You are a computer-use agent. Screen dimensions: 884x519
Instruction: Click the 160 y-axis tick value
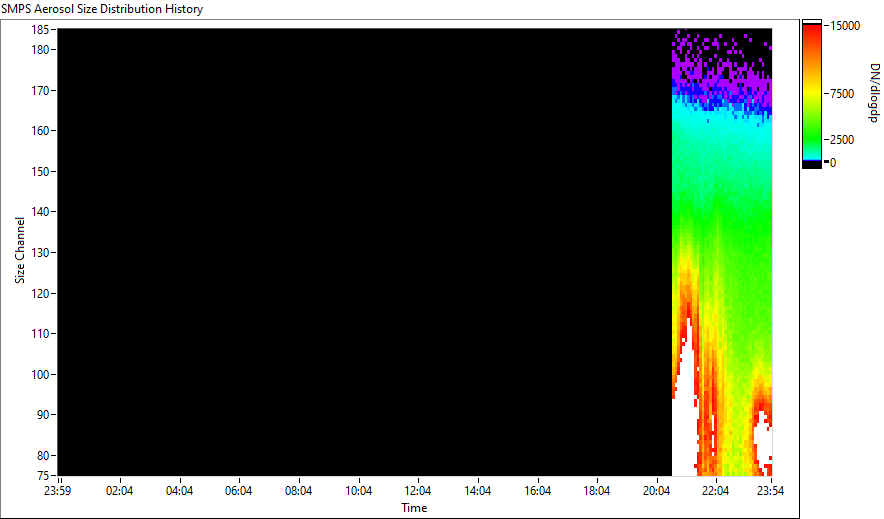tap(39, 131)
